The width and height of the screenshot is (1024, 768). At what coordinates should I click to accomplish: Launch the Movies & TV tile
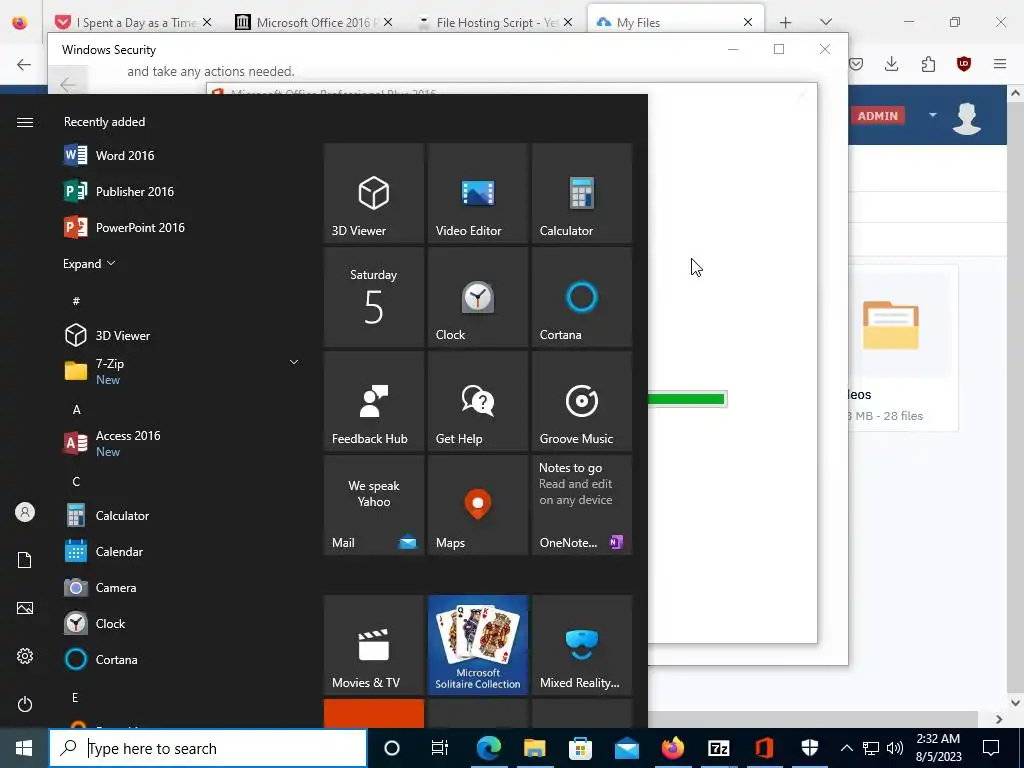(374, 645)
